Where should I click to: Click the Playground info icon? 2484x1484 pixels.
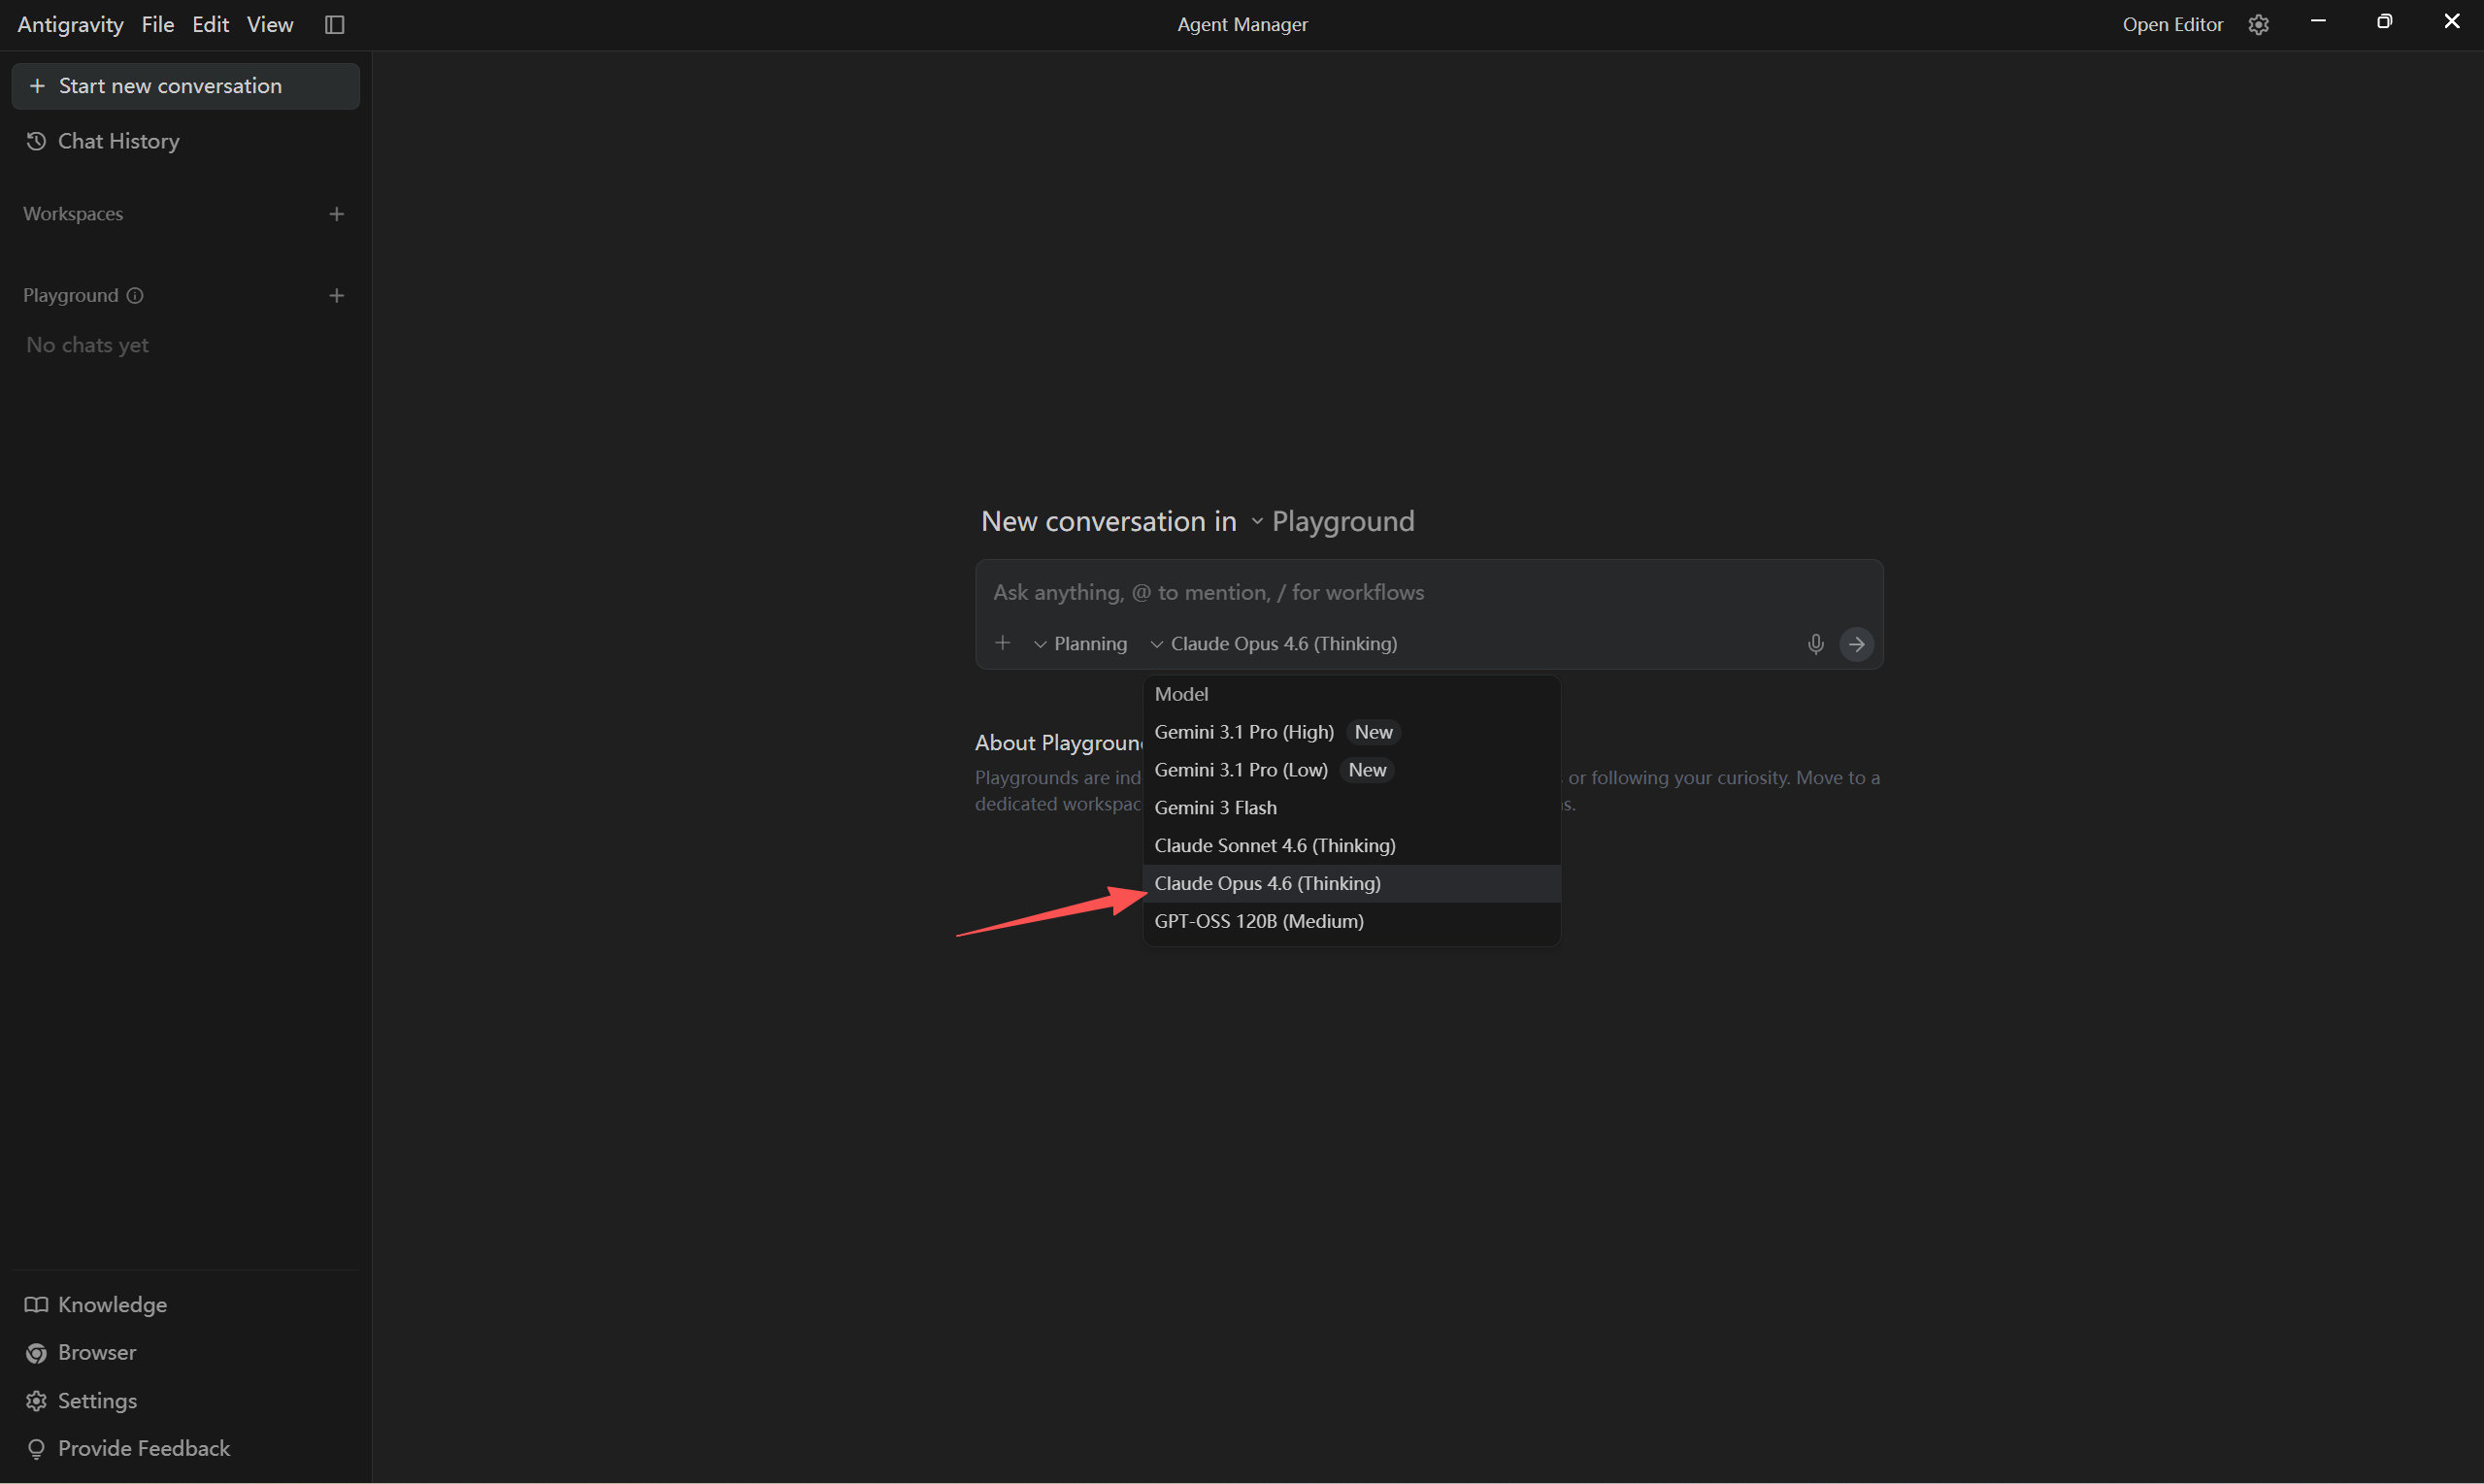pos(135,296)
